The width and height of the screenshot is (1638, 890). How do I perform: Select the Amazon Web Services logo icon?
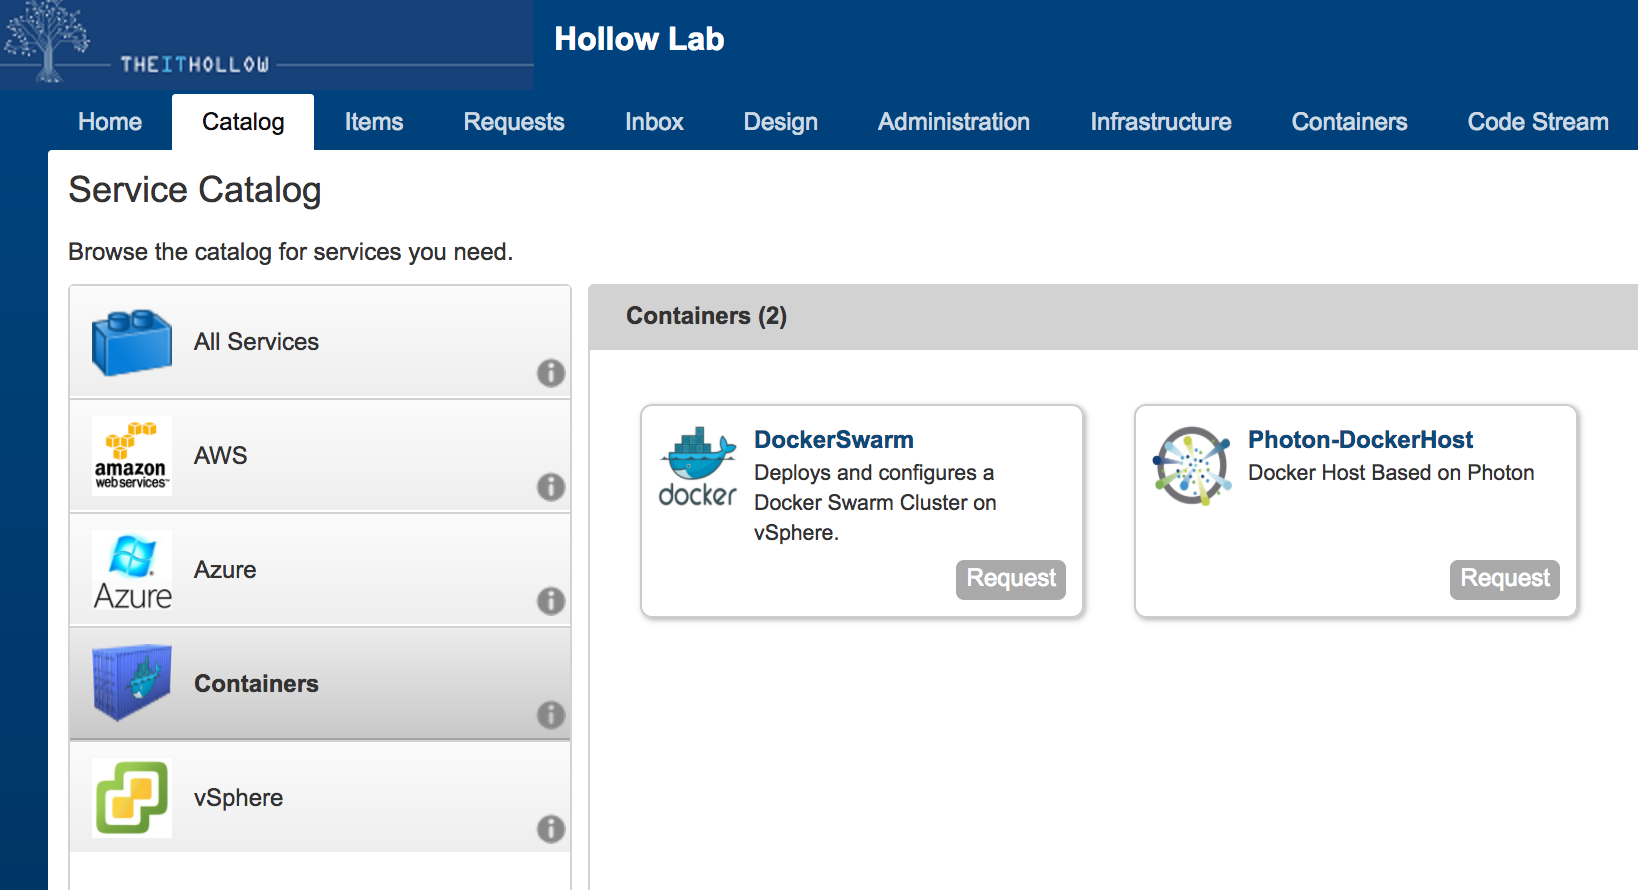tap(131, 456)
